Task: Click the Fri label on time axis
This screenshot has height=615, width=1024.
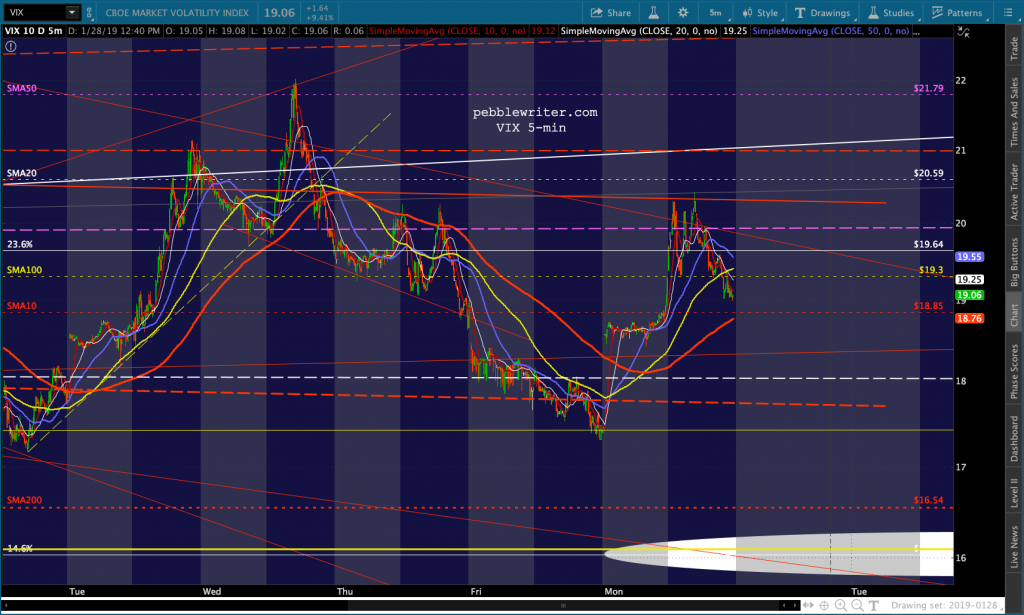Action: click(476, 591)
